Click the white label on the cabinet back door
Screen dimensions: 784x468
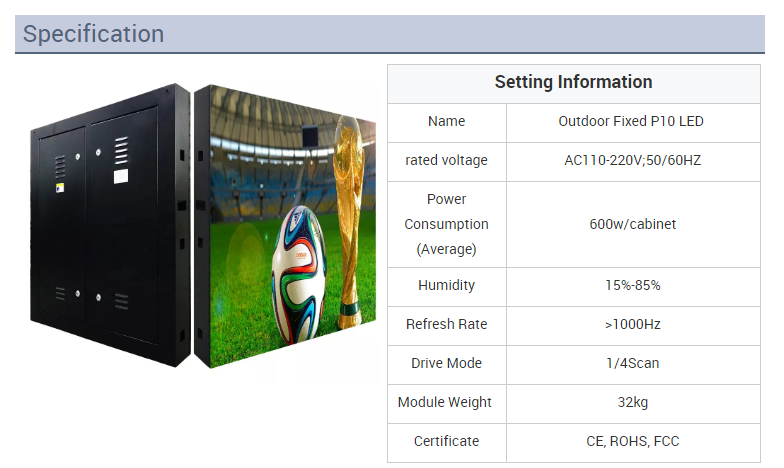point(120,176)
